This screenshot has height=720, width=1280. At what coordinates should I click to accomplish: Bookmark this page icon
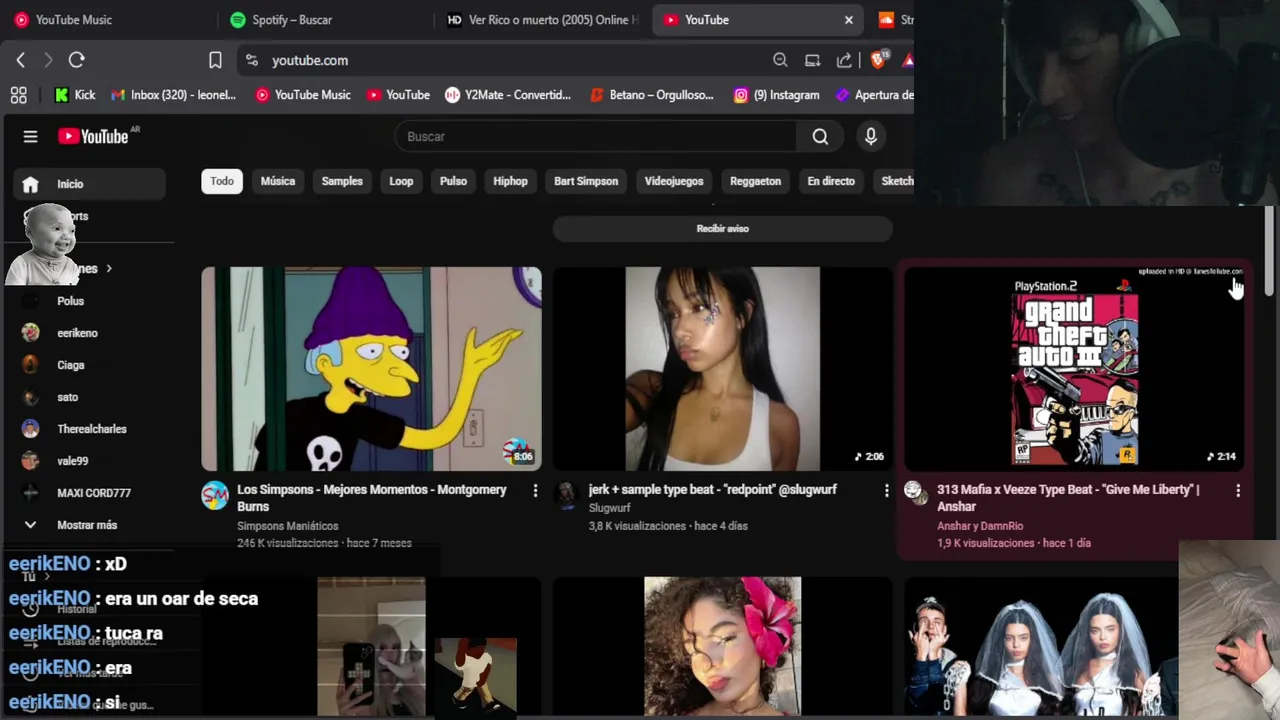[215, 60]
